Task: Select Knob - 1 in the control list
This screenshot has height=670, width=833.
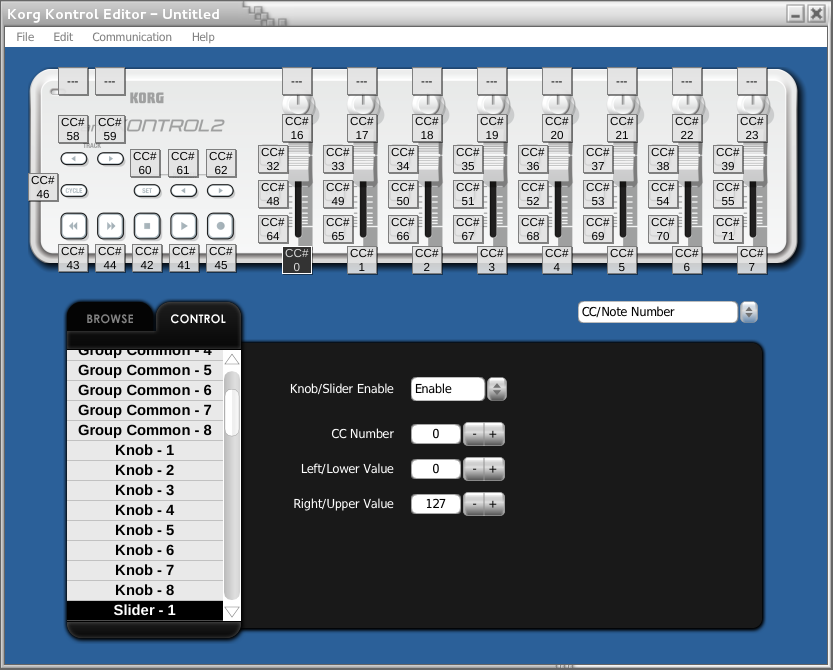Action: (145, 451)
